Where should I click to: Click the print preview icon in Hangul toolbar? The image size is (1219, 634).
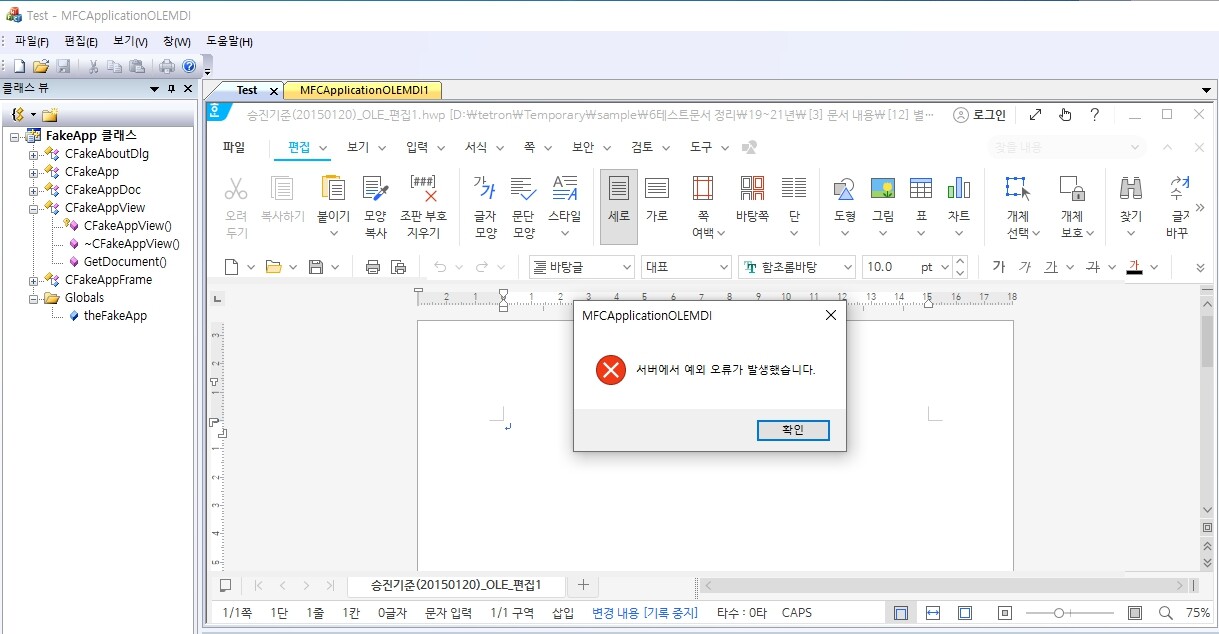coord(398,267)
